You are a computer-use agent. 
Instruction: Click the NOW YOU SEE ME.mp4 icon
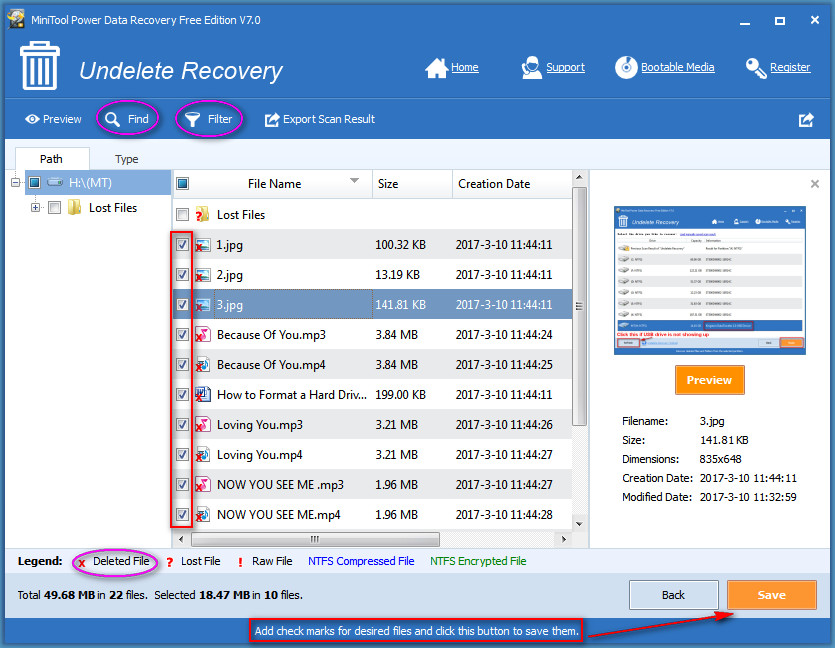[202, 515]
